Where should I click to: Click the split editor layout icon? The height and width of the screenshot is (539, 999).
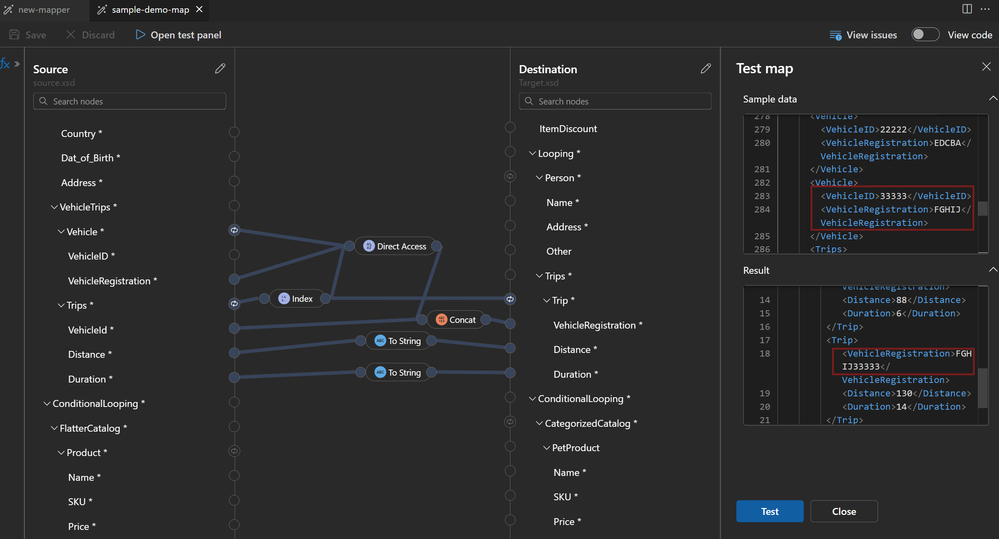click(x=967, y=9)
